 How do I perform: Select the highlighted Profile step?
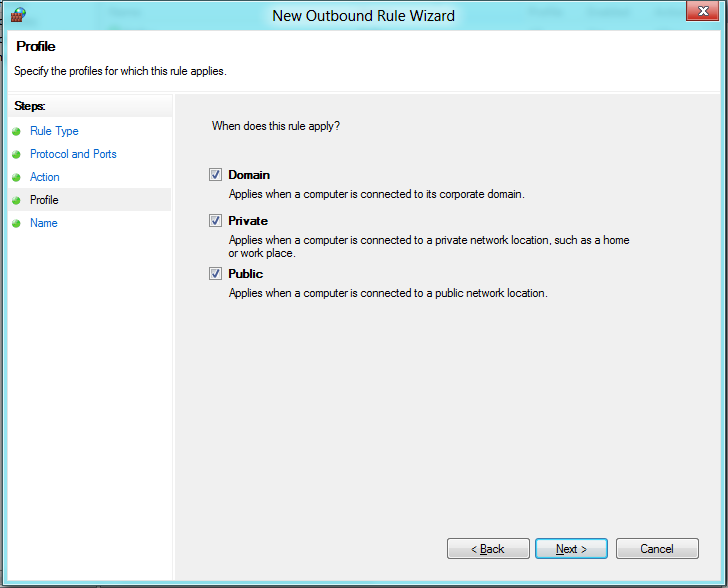point(44,200)
